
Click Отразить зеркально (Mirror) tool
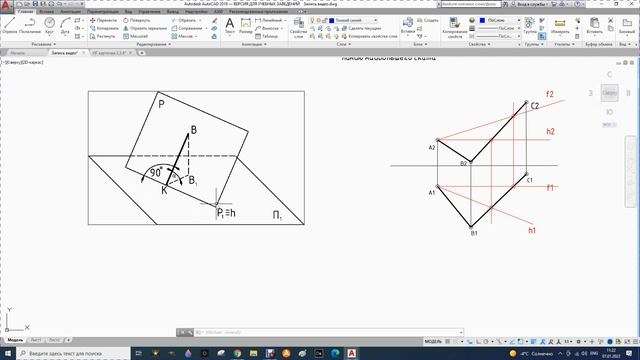point(145,28)
